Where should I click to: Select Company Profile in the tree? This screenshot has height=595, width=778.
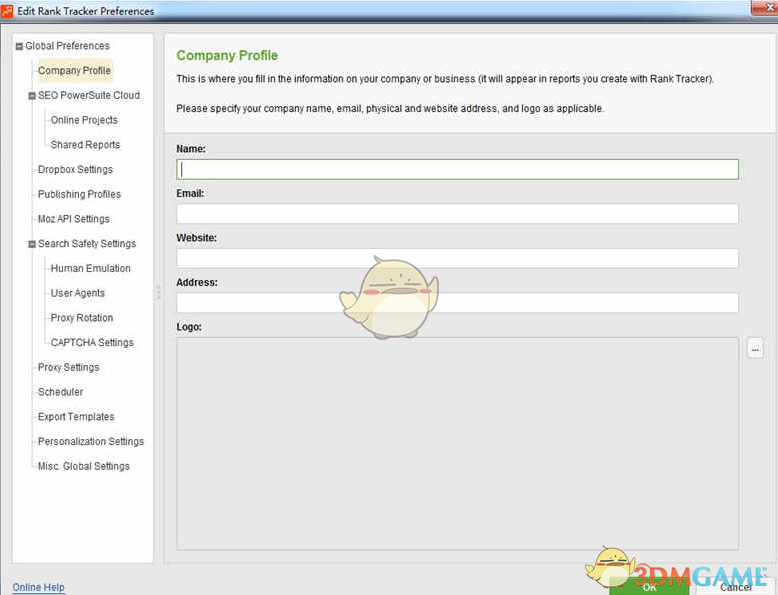[x=74, y=70]
